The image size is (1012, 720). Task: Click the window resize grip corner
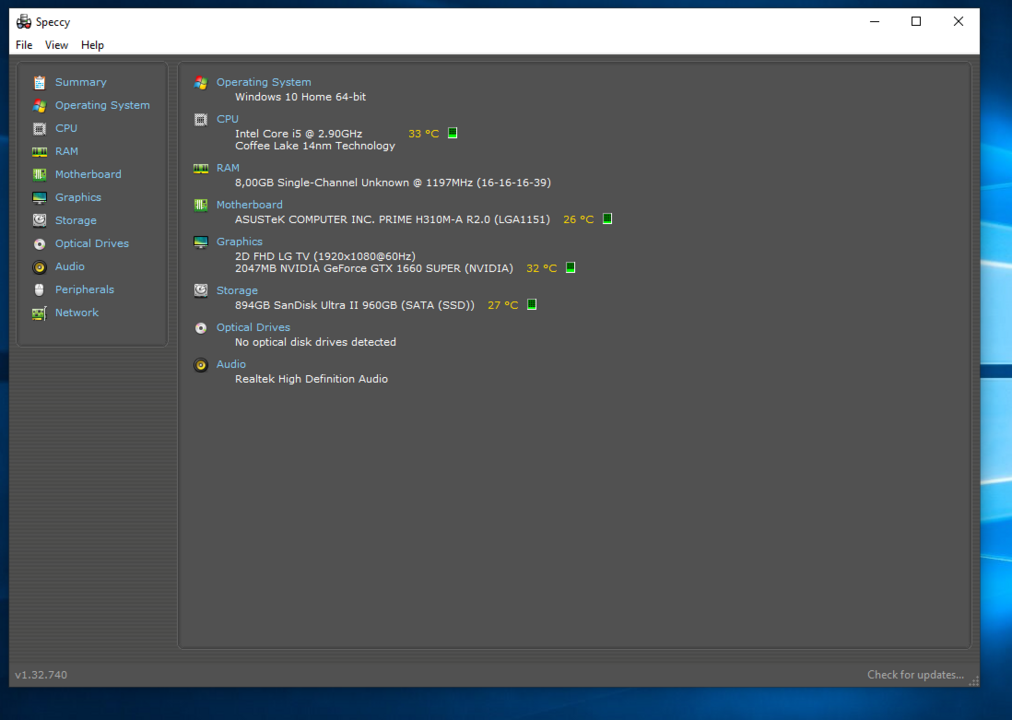click(x=974, y=681)
